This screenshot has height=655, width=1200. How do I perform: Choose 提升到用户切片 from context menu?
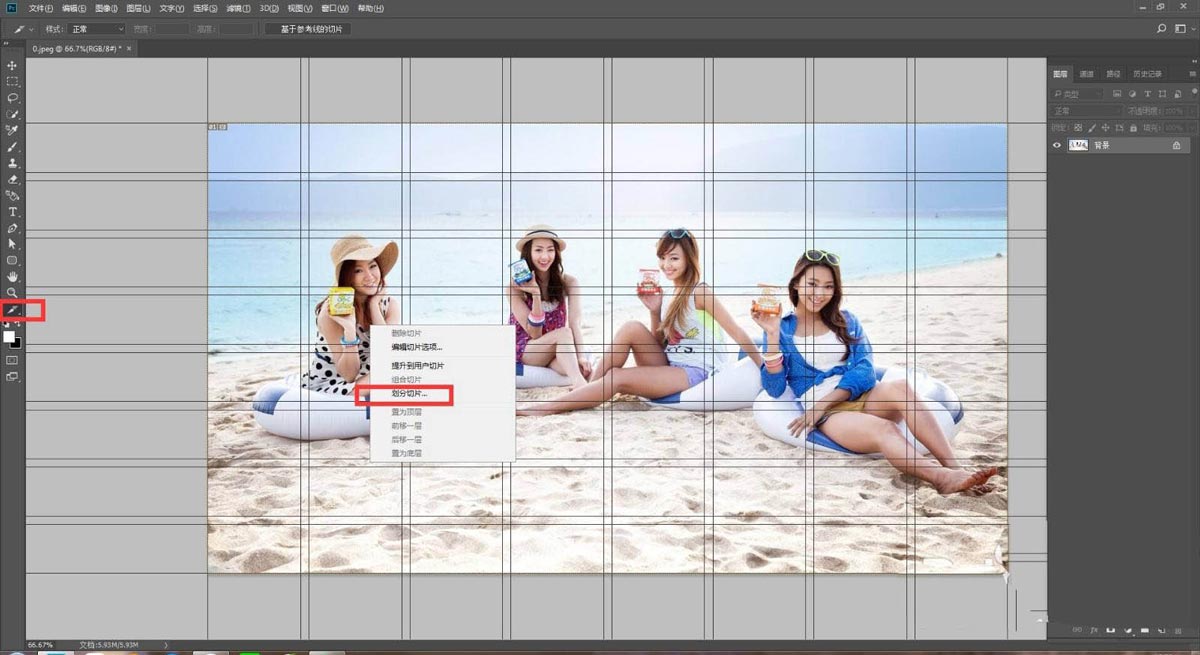pos(417,366)
